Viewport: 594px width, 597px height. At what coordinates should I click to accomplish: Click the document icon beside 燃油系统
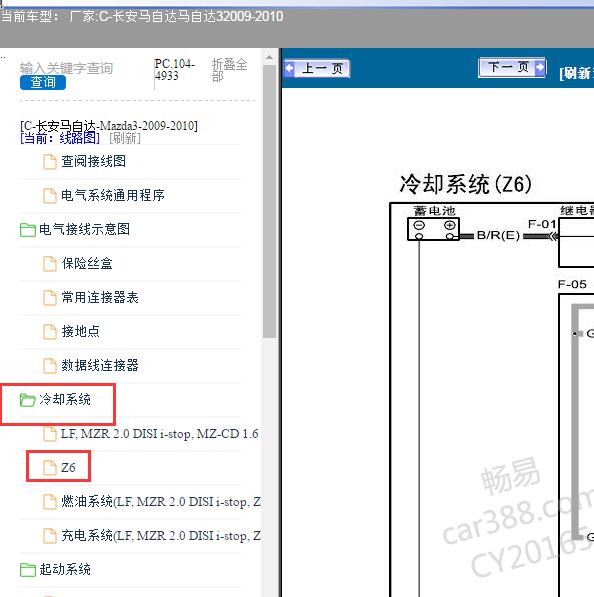click(50, 502)
